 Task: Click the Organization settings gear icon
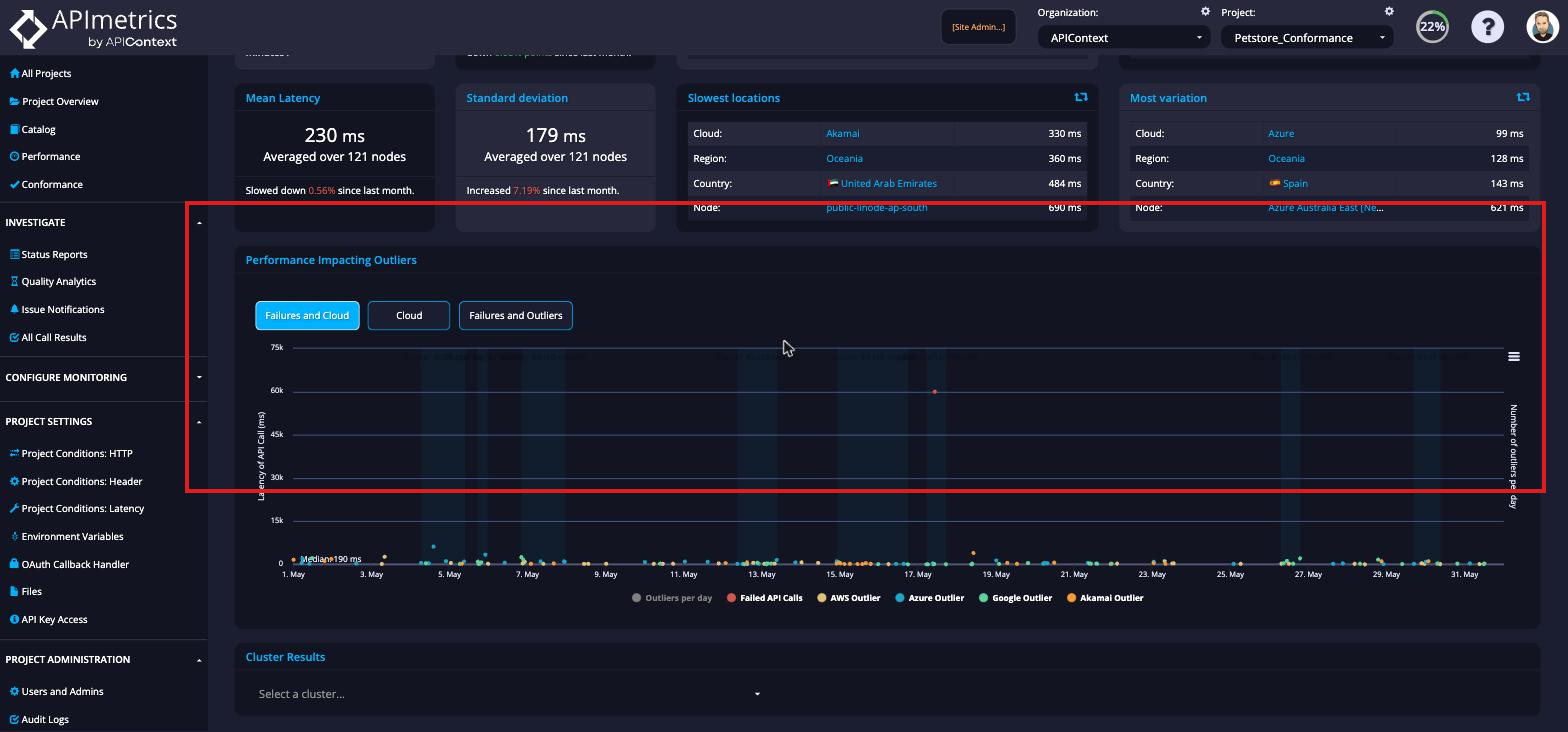coord(1205,12)
